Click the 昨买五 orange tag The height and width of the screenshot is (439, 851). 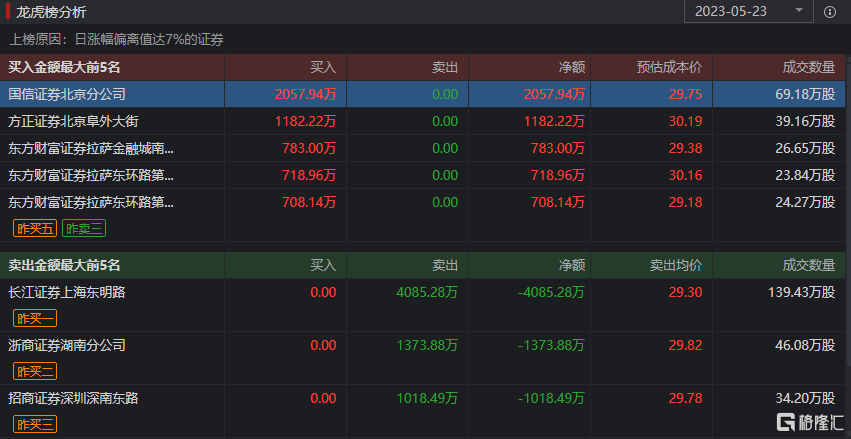tap(35, 228)
